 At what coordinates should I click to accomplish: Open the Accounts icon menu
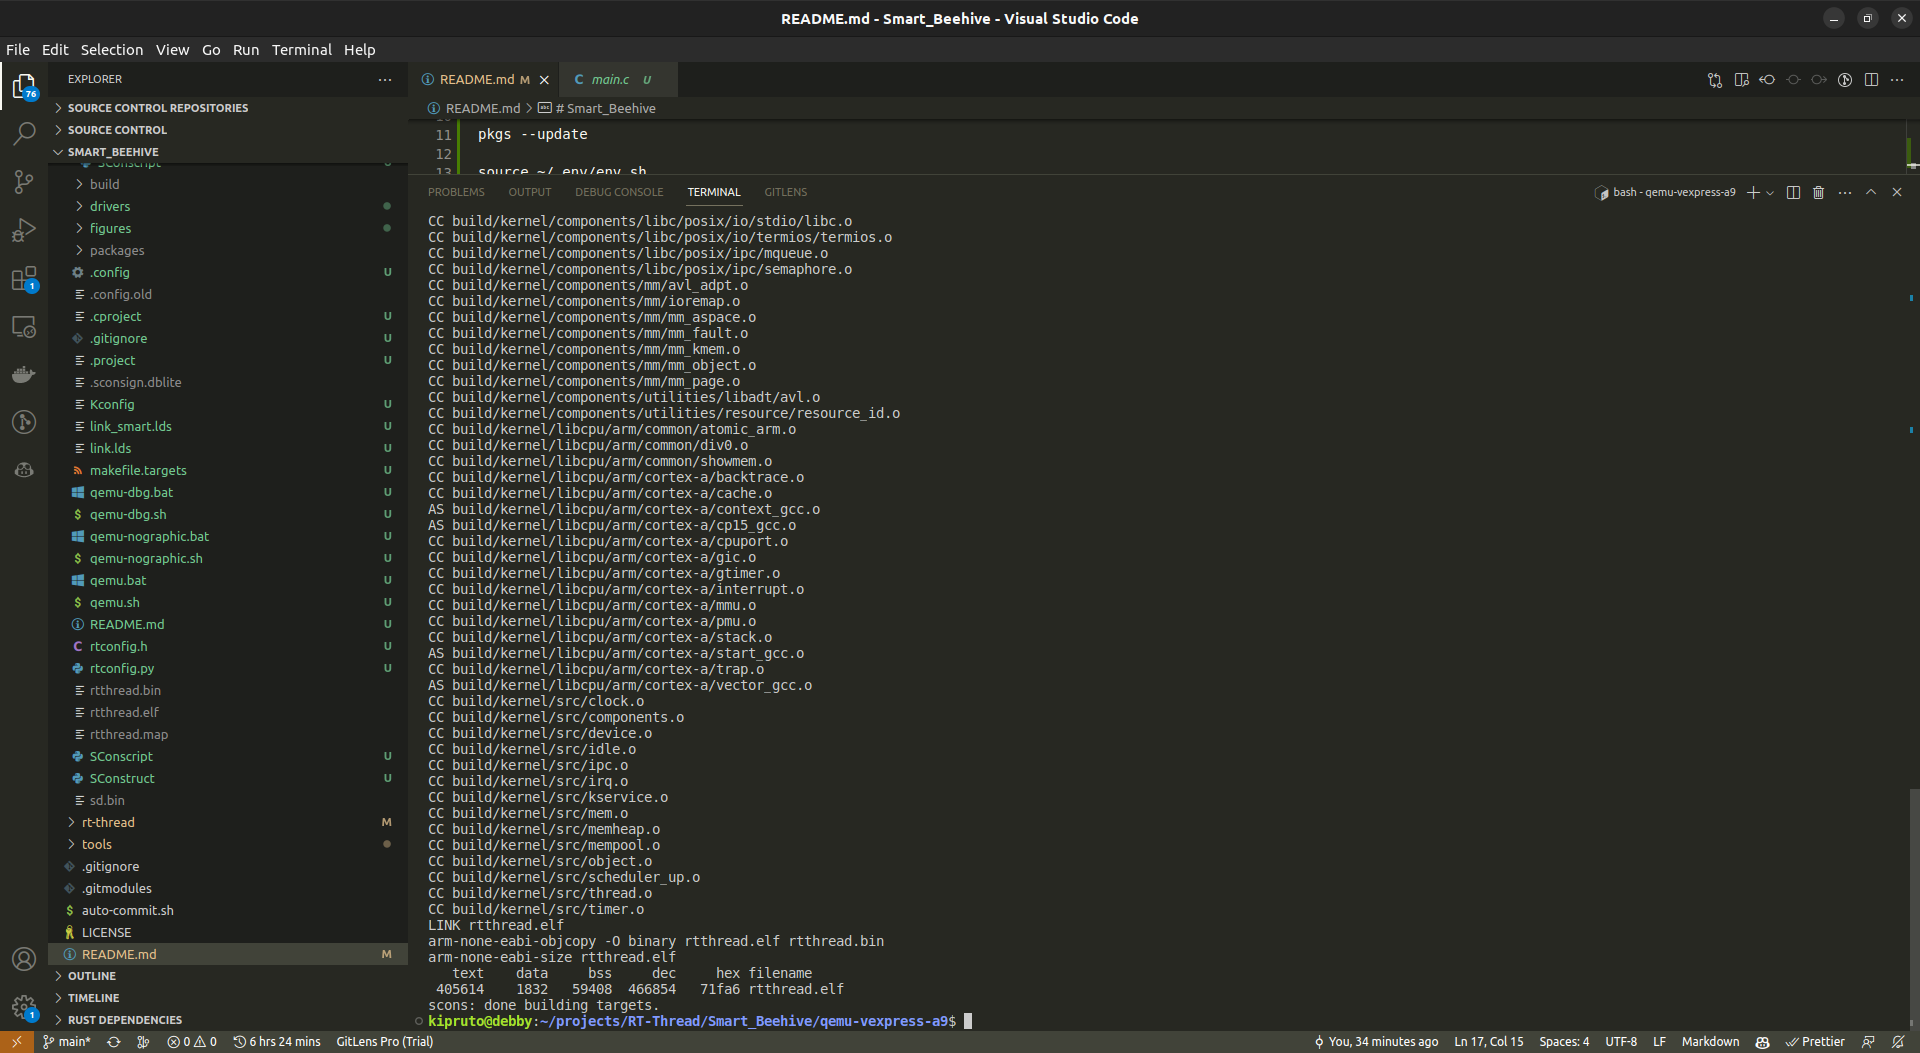[x=24, y=959]
